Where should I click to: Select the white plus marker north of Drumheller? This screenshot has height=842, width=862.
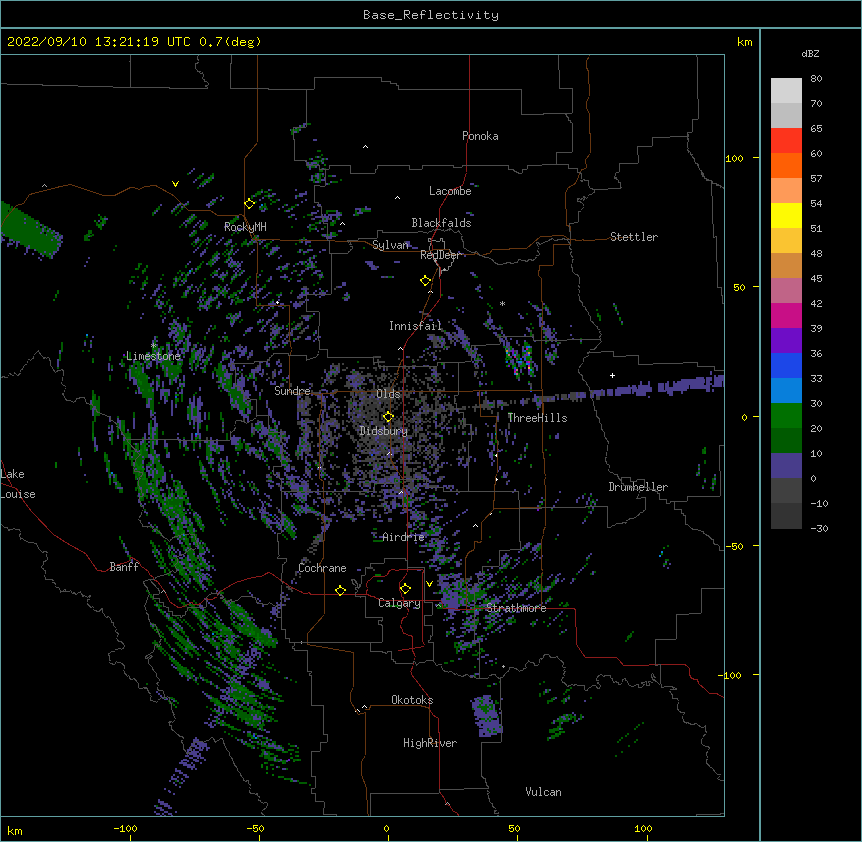(612, 375)
